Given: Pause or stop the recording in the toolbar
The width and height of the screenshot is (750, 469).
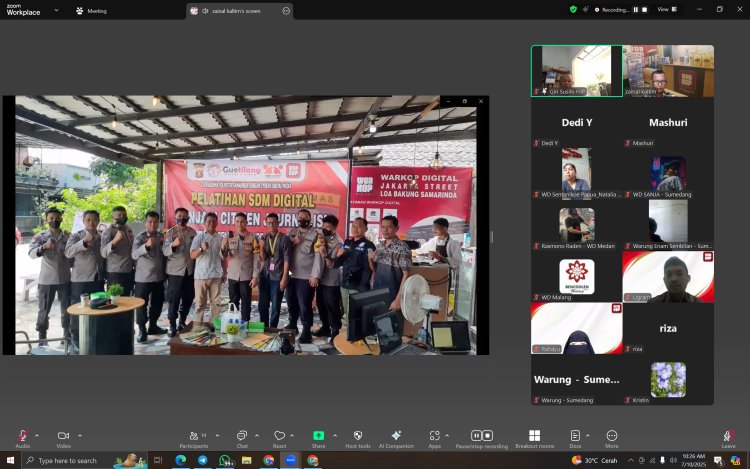Looking at the screenshot, I should 482,437.
